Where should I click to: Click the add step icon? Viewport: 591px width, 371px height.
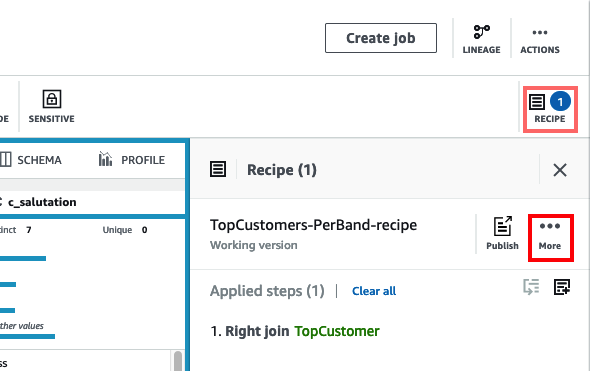click(x=562, y=287)
